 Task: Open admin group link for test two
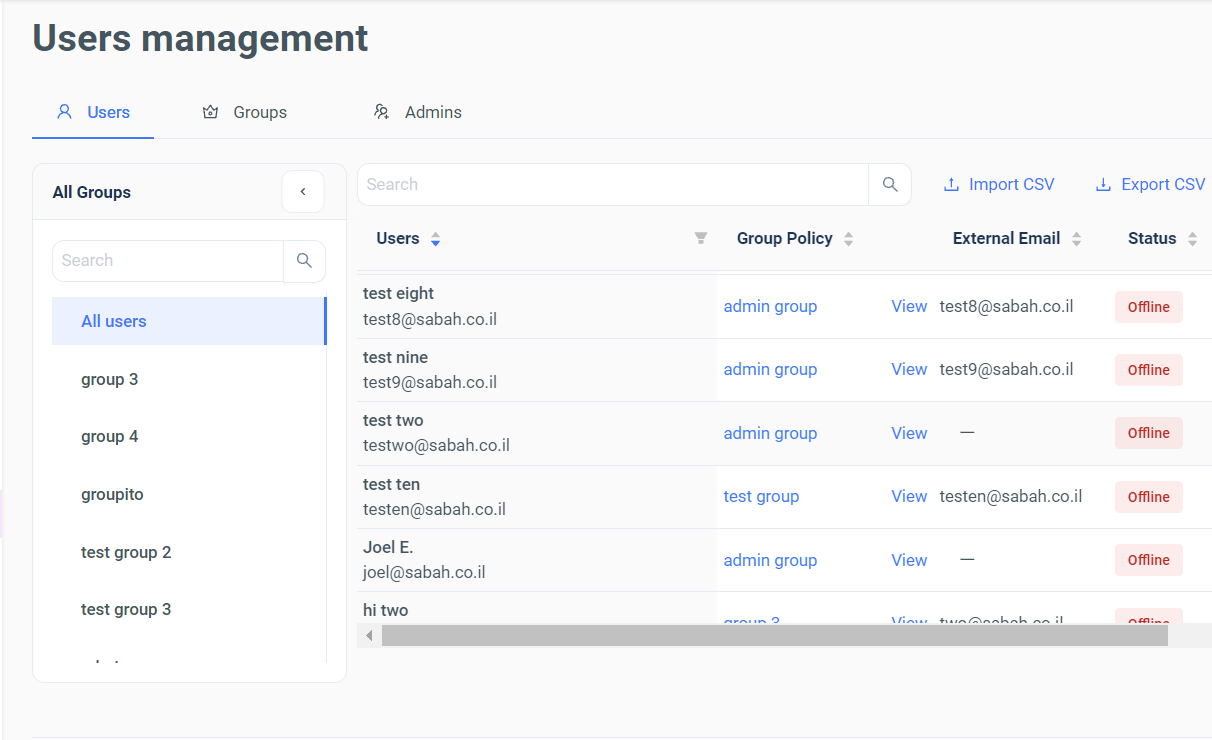coord(770,433)
